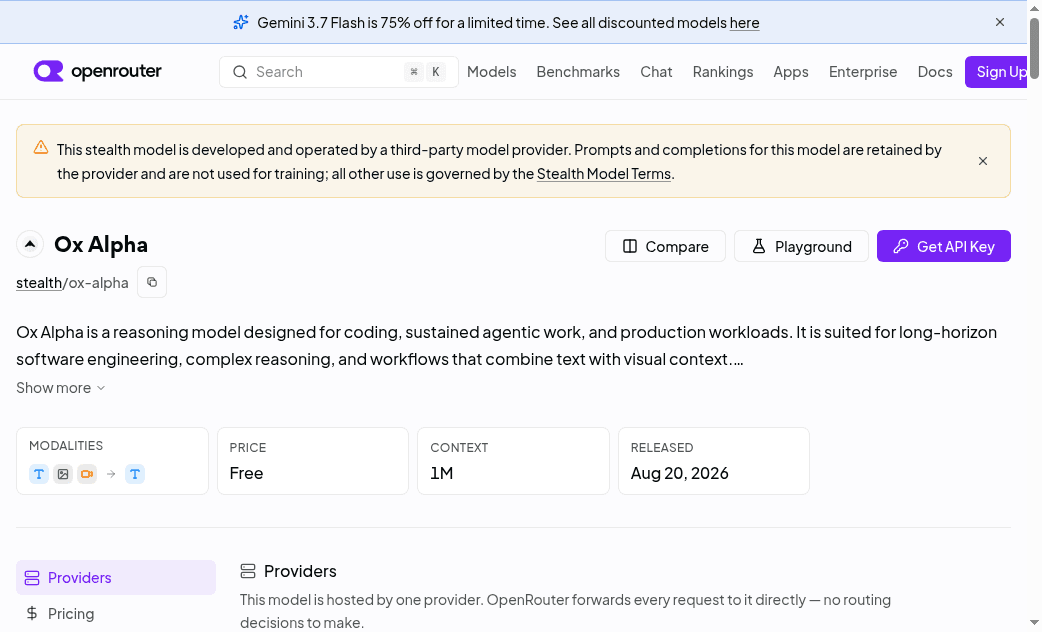Click the '1M' context value
Screen dimensions: 1042x632
pyautogui.click(x=442, y=473)
